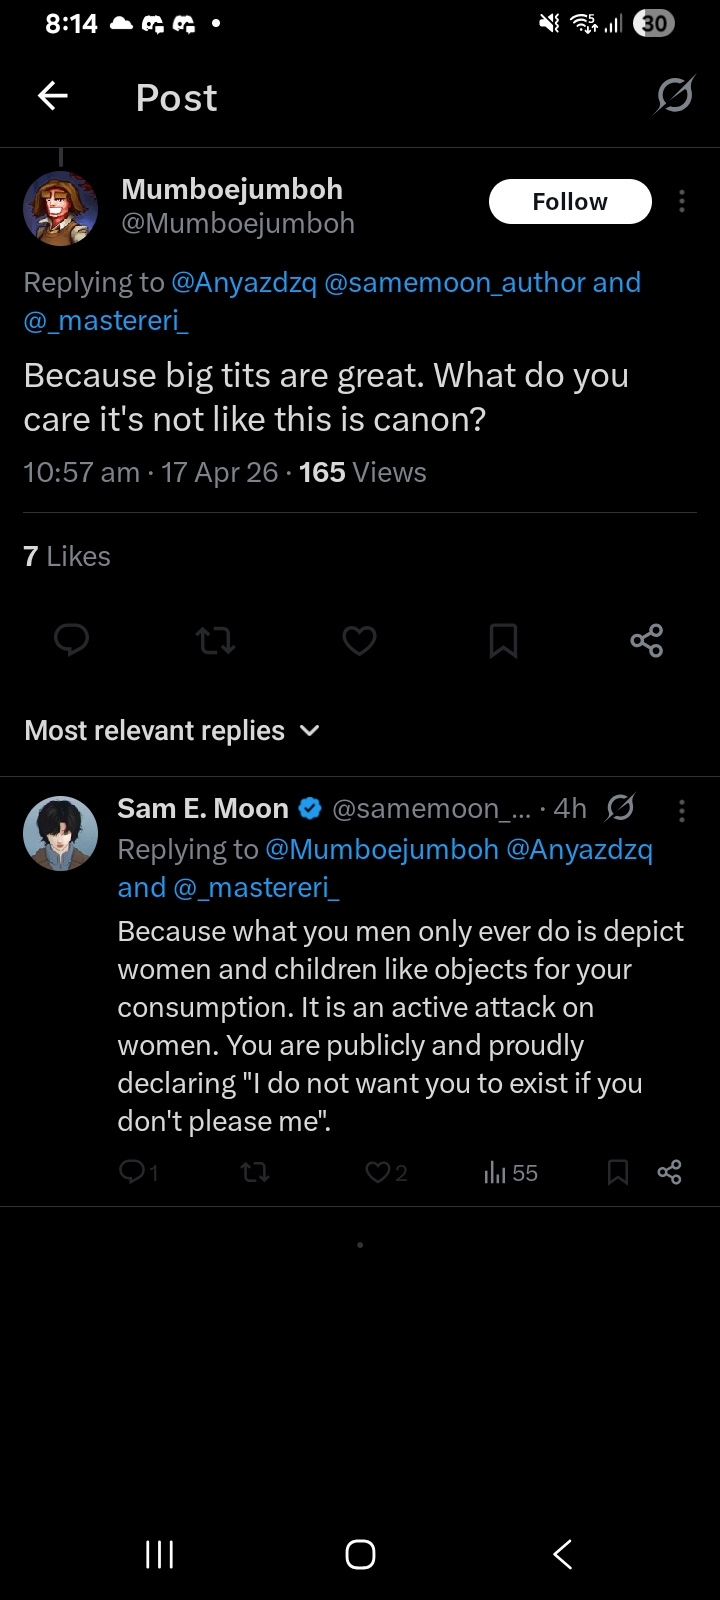Like Mumboejumboh's post with heart icon
Screen dimensions: 720x1600
click(359, 640)
